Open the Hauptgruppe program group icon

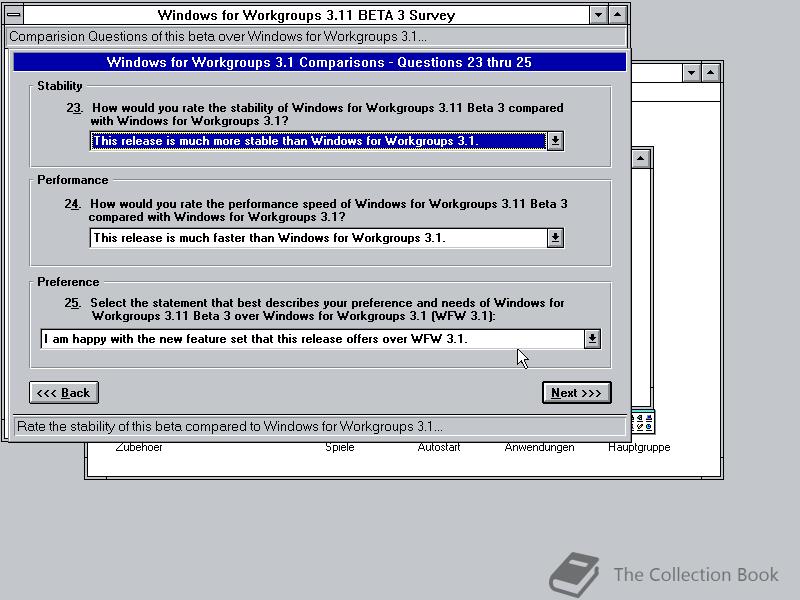click(x=643, y=424)
